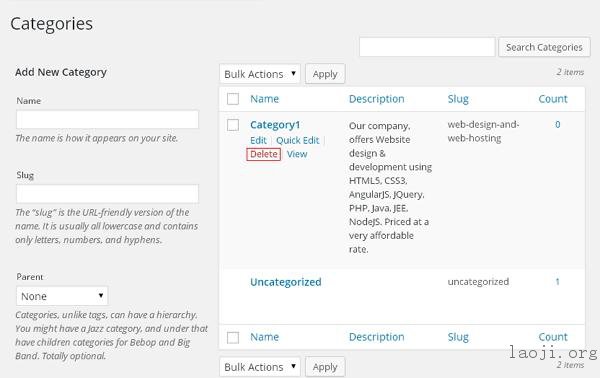Open the Uncategorized category link

286,282
